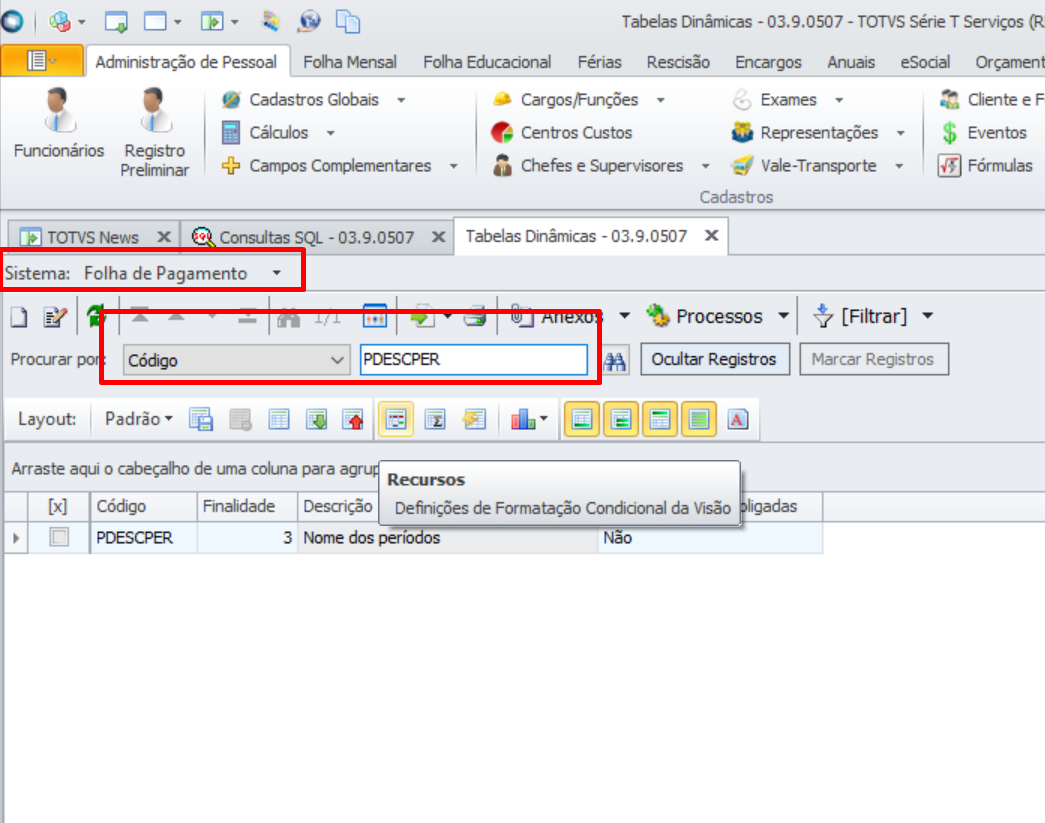Click the green export arrow icon

coord(423,316)
